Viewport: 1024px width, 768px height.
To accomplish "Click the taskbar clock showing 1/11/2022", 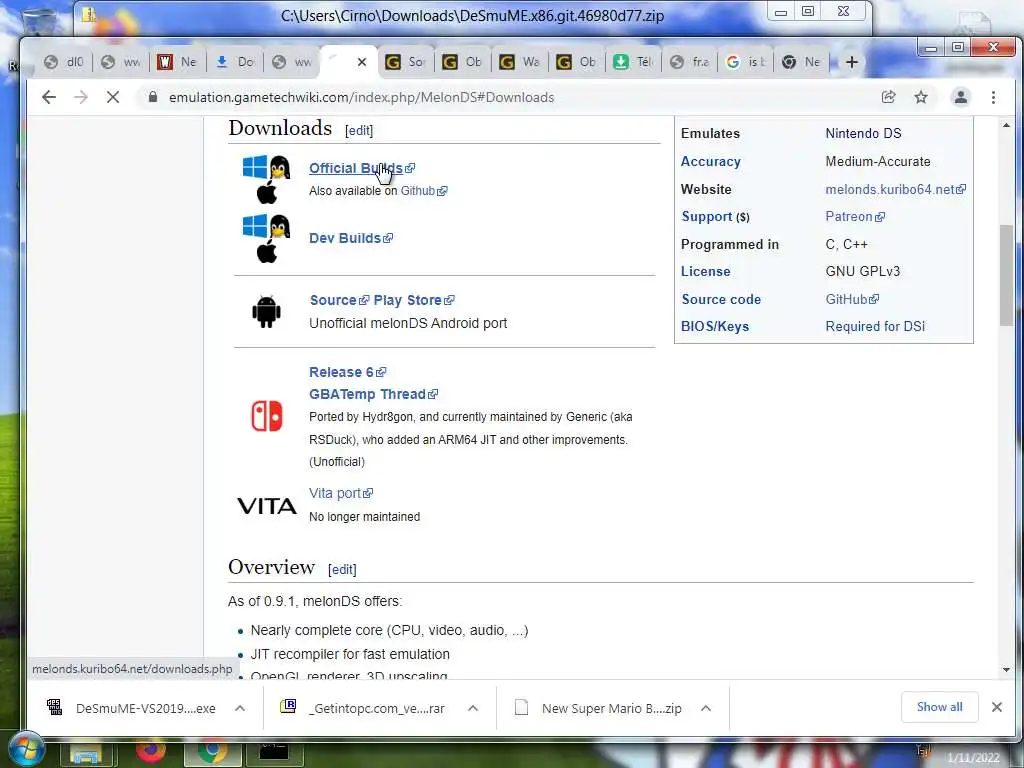I will [x=973, y=758].
